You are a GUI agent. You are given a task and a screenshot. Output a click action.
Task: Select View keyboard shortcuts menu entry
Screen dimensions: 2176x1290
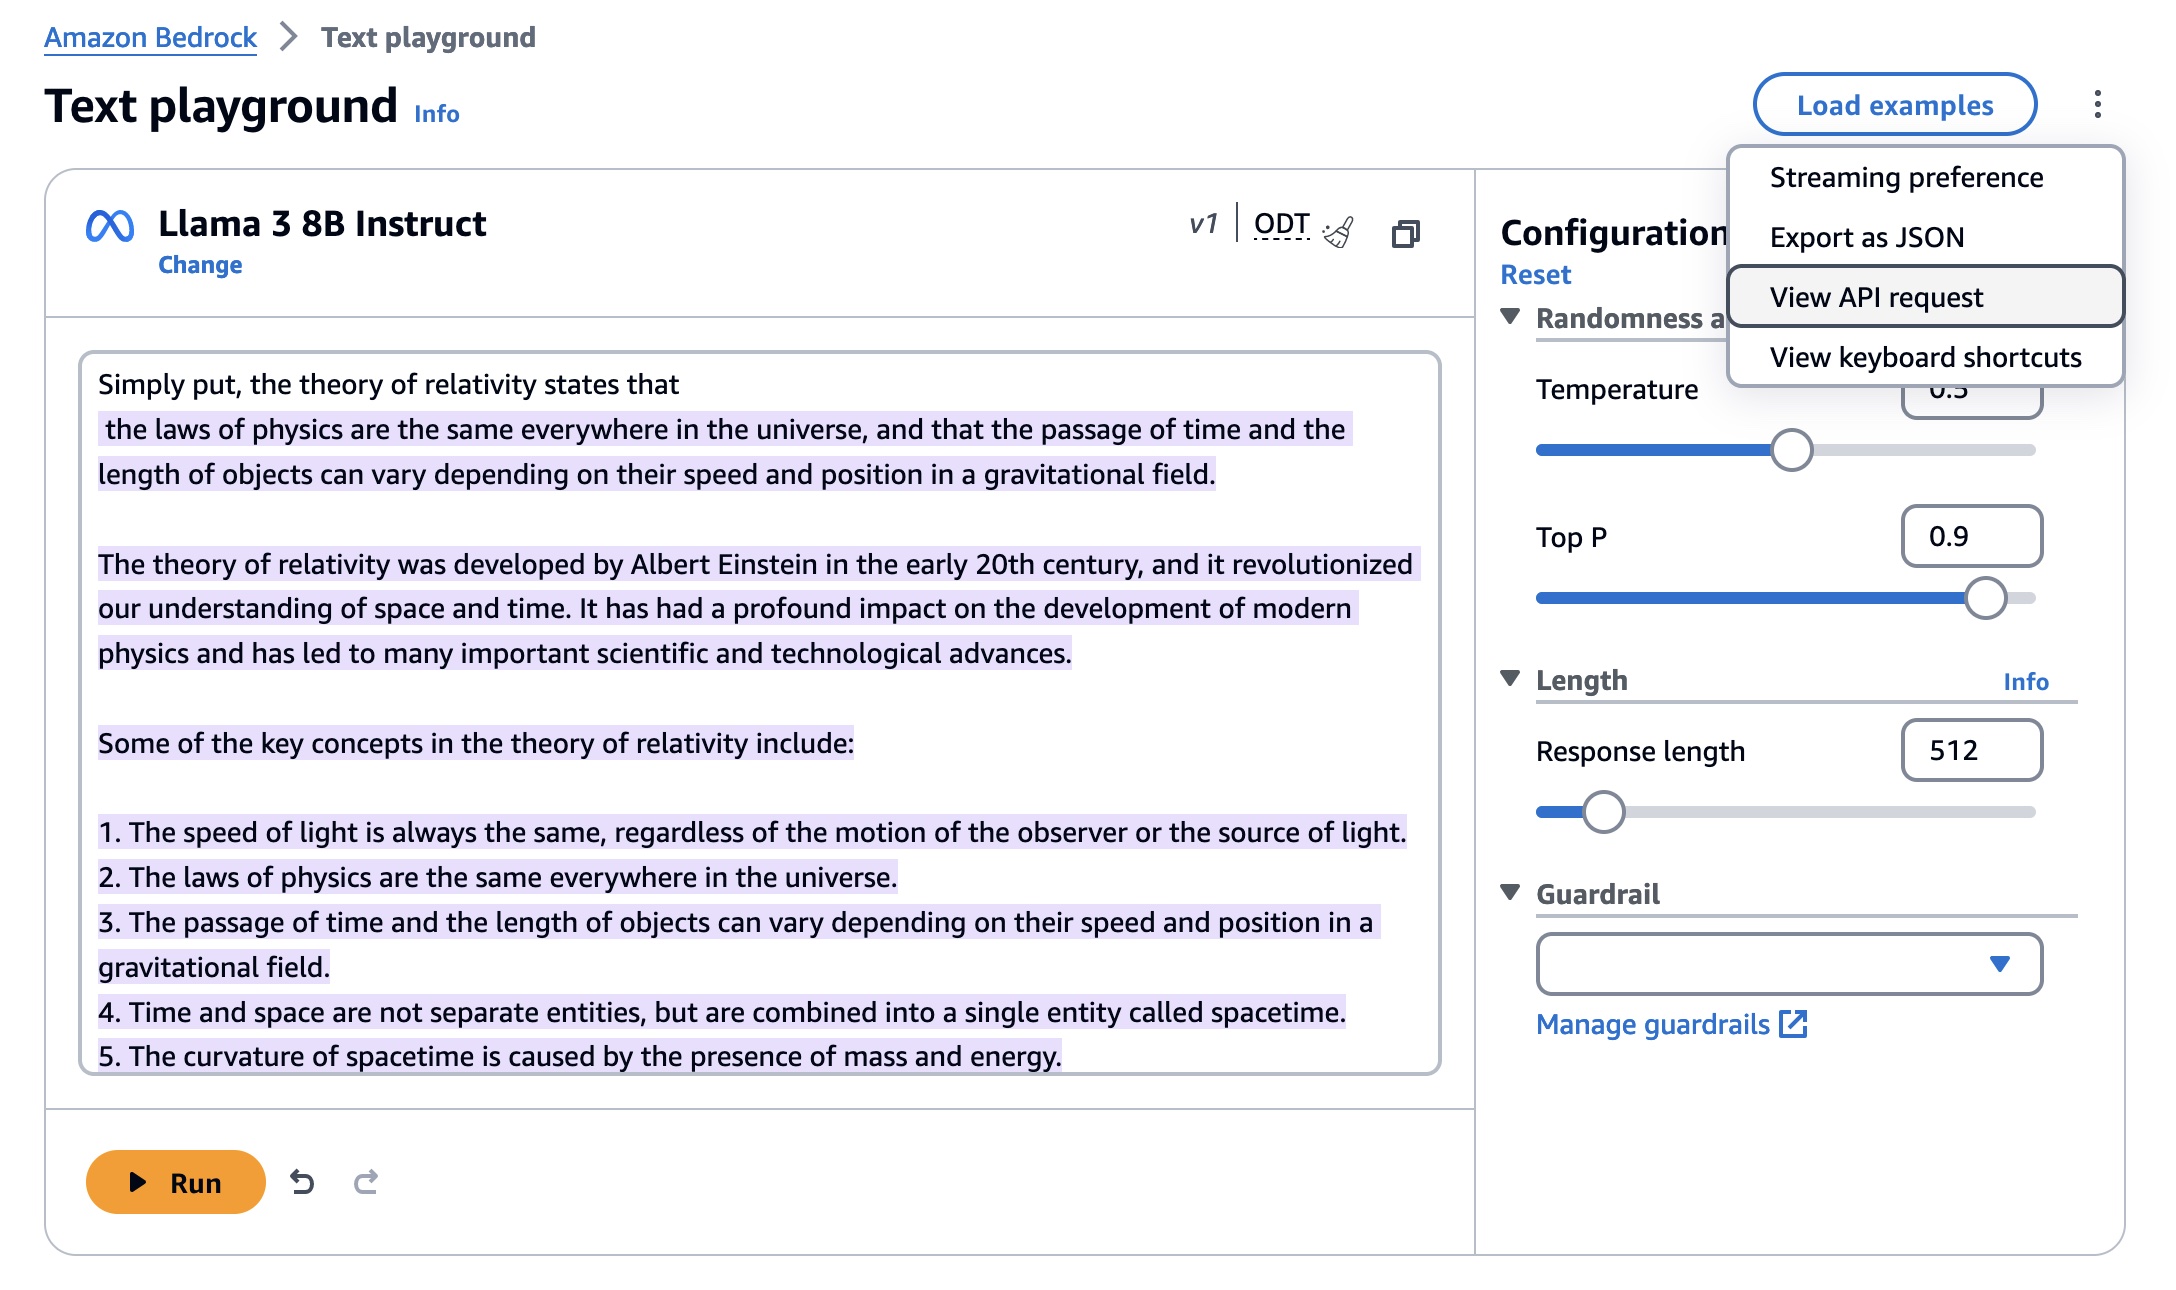pos(1924,357)
